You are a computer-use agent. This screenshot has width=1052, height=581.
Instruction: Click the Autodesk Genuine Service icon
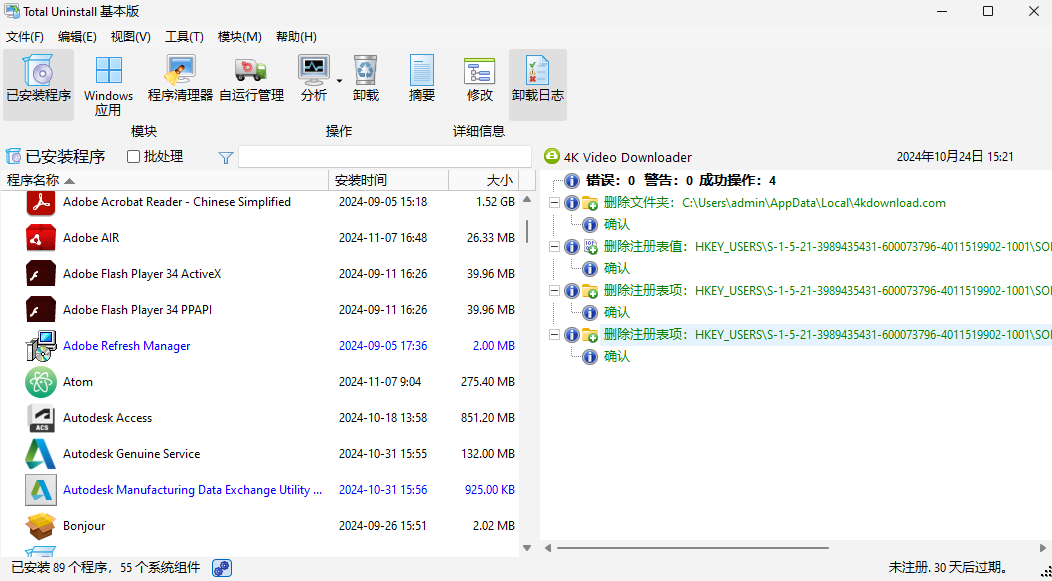click(40, 454)
